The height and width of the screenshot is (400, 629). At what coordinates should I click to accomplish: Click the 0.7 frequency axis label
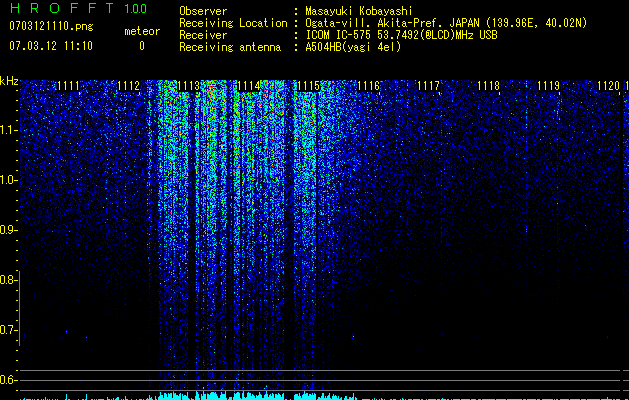click(7, 330)
